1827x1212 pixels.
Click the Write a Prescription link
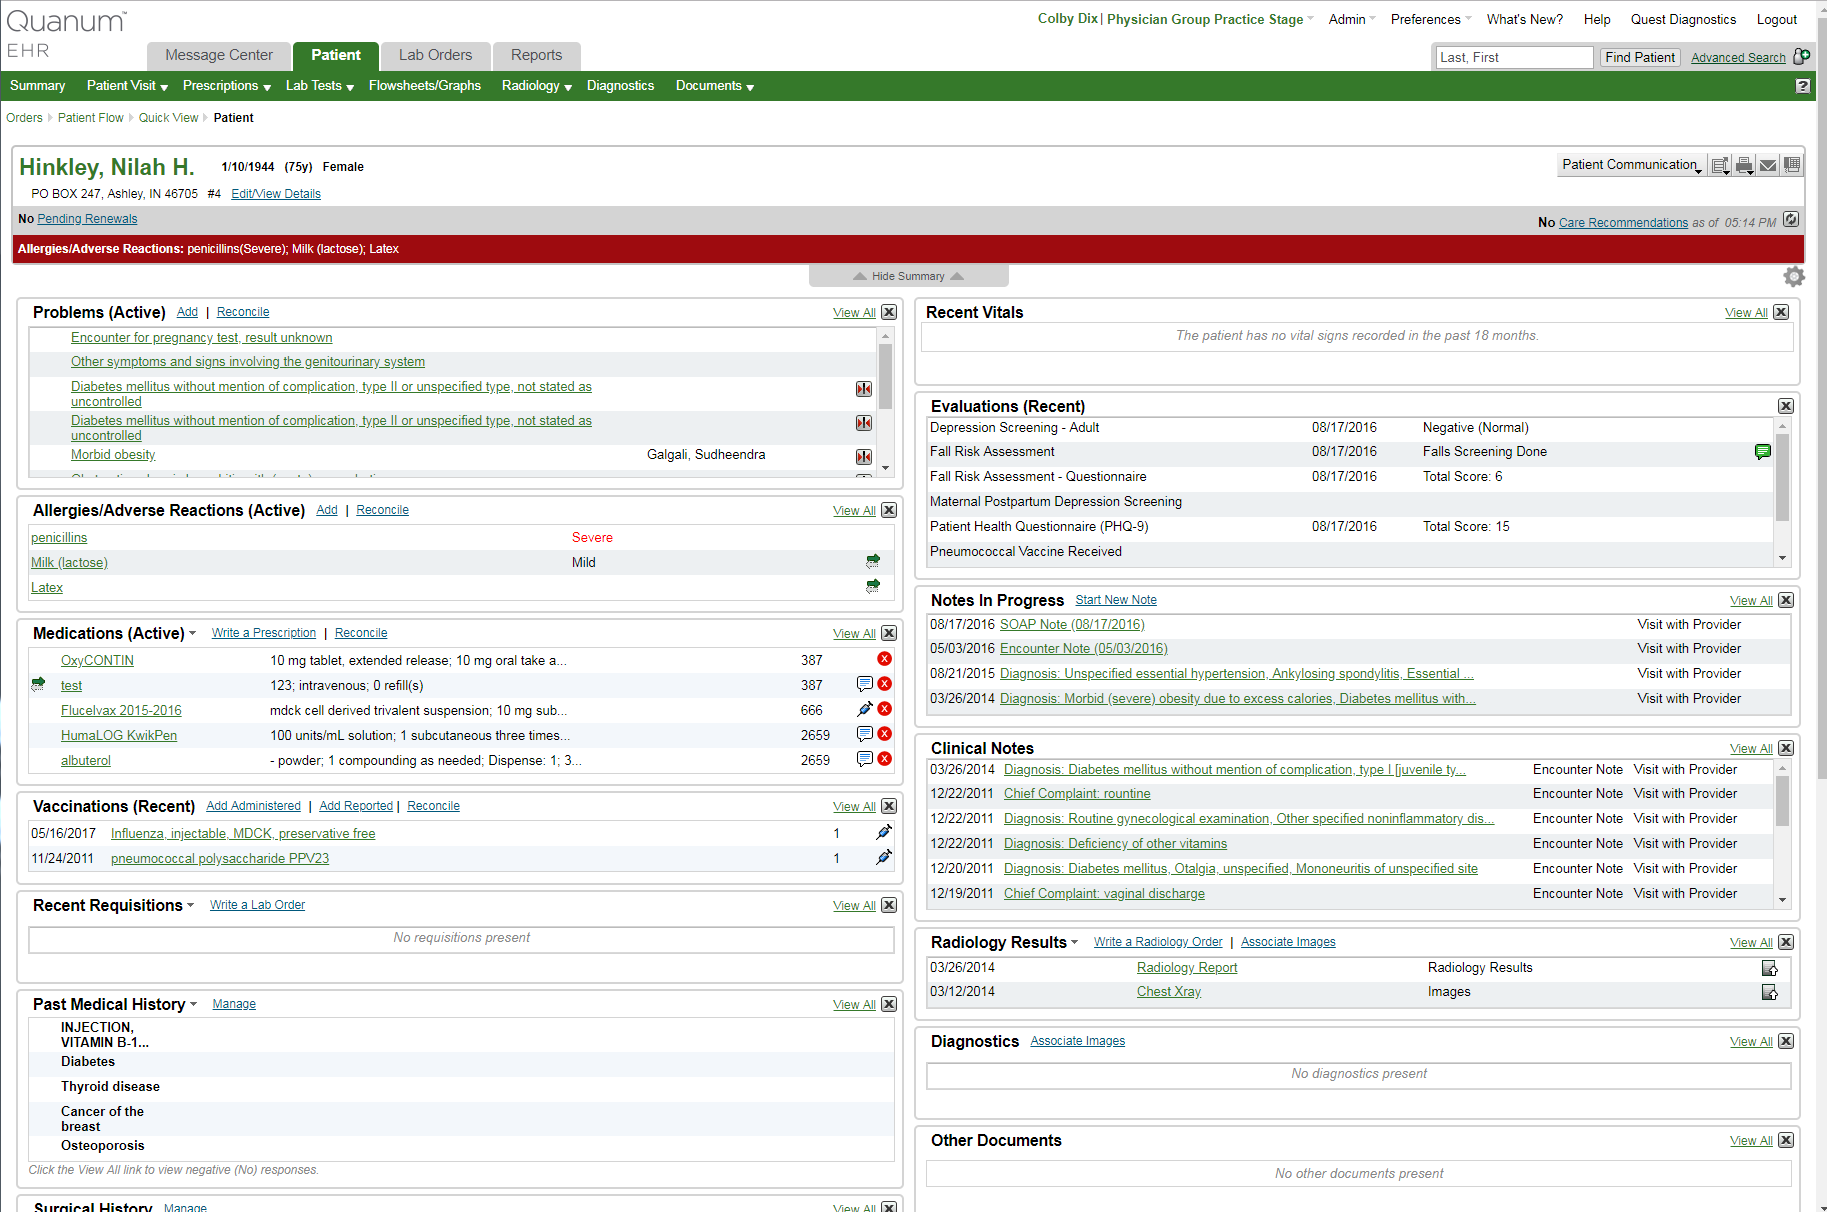point(263,632)
